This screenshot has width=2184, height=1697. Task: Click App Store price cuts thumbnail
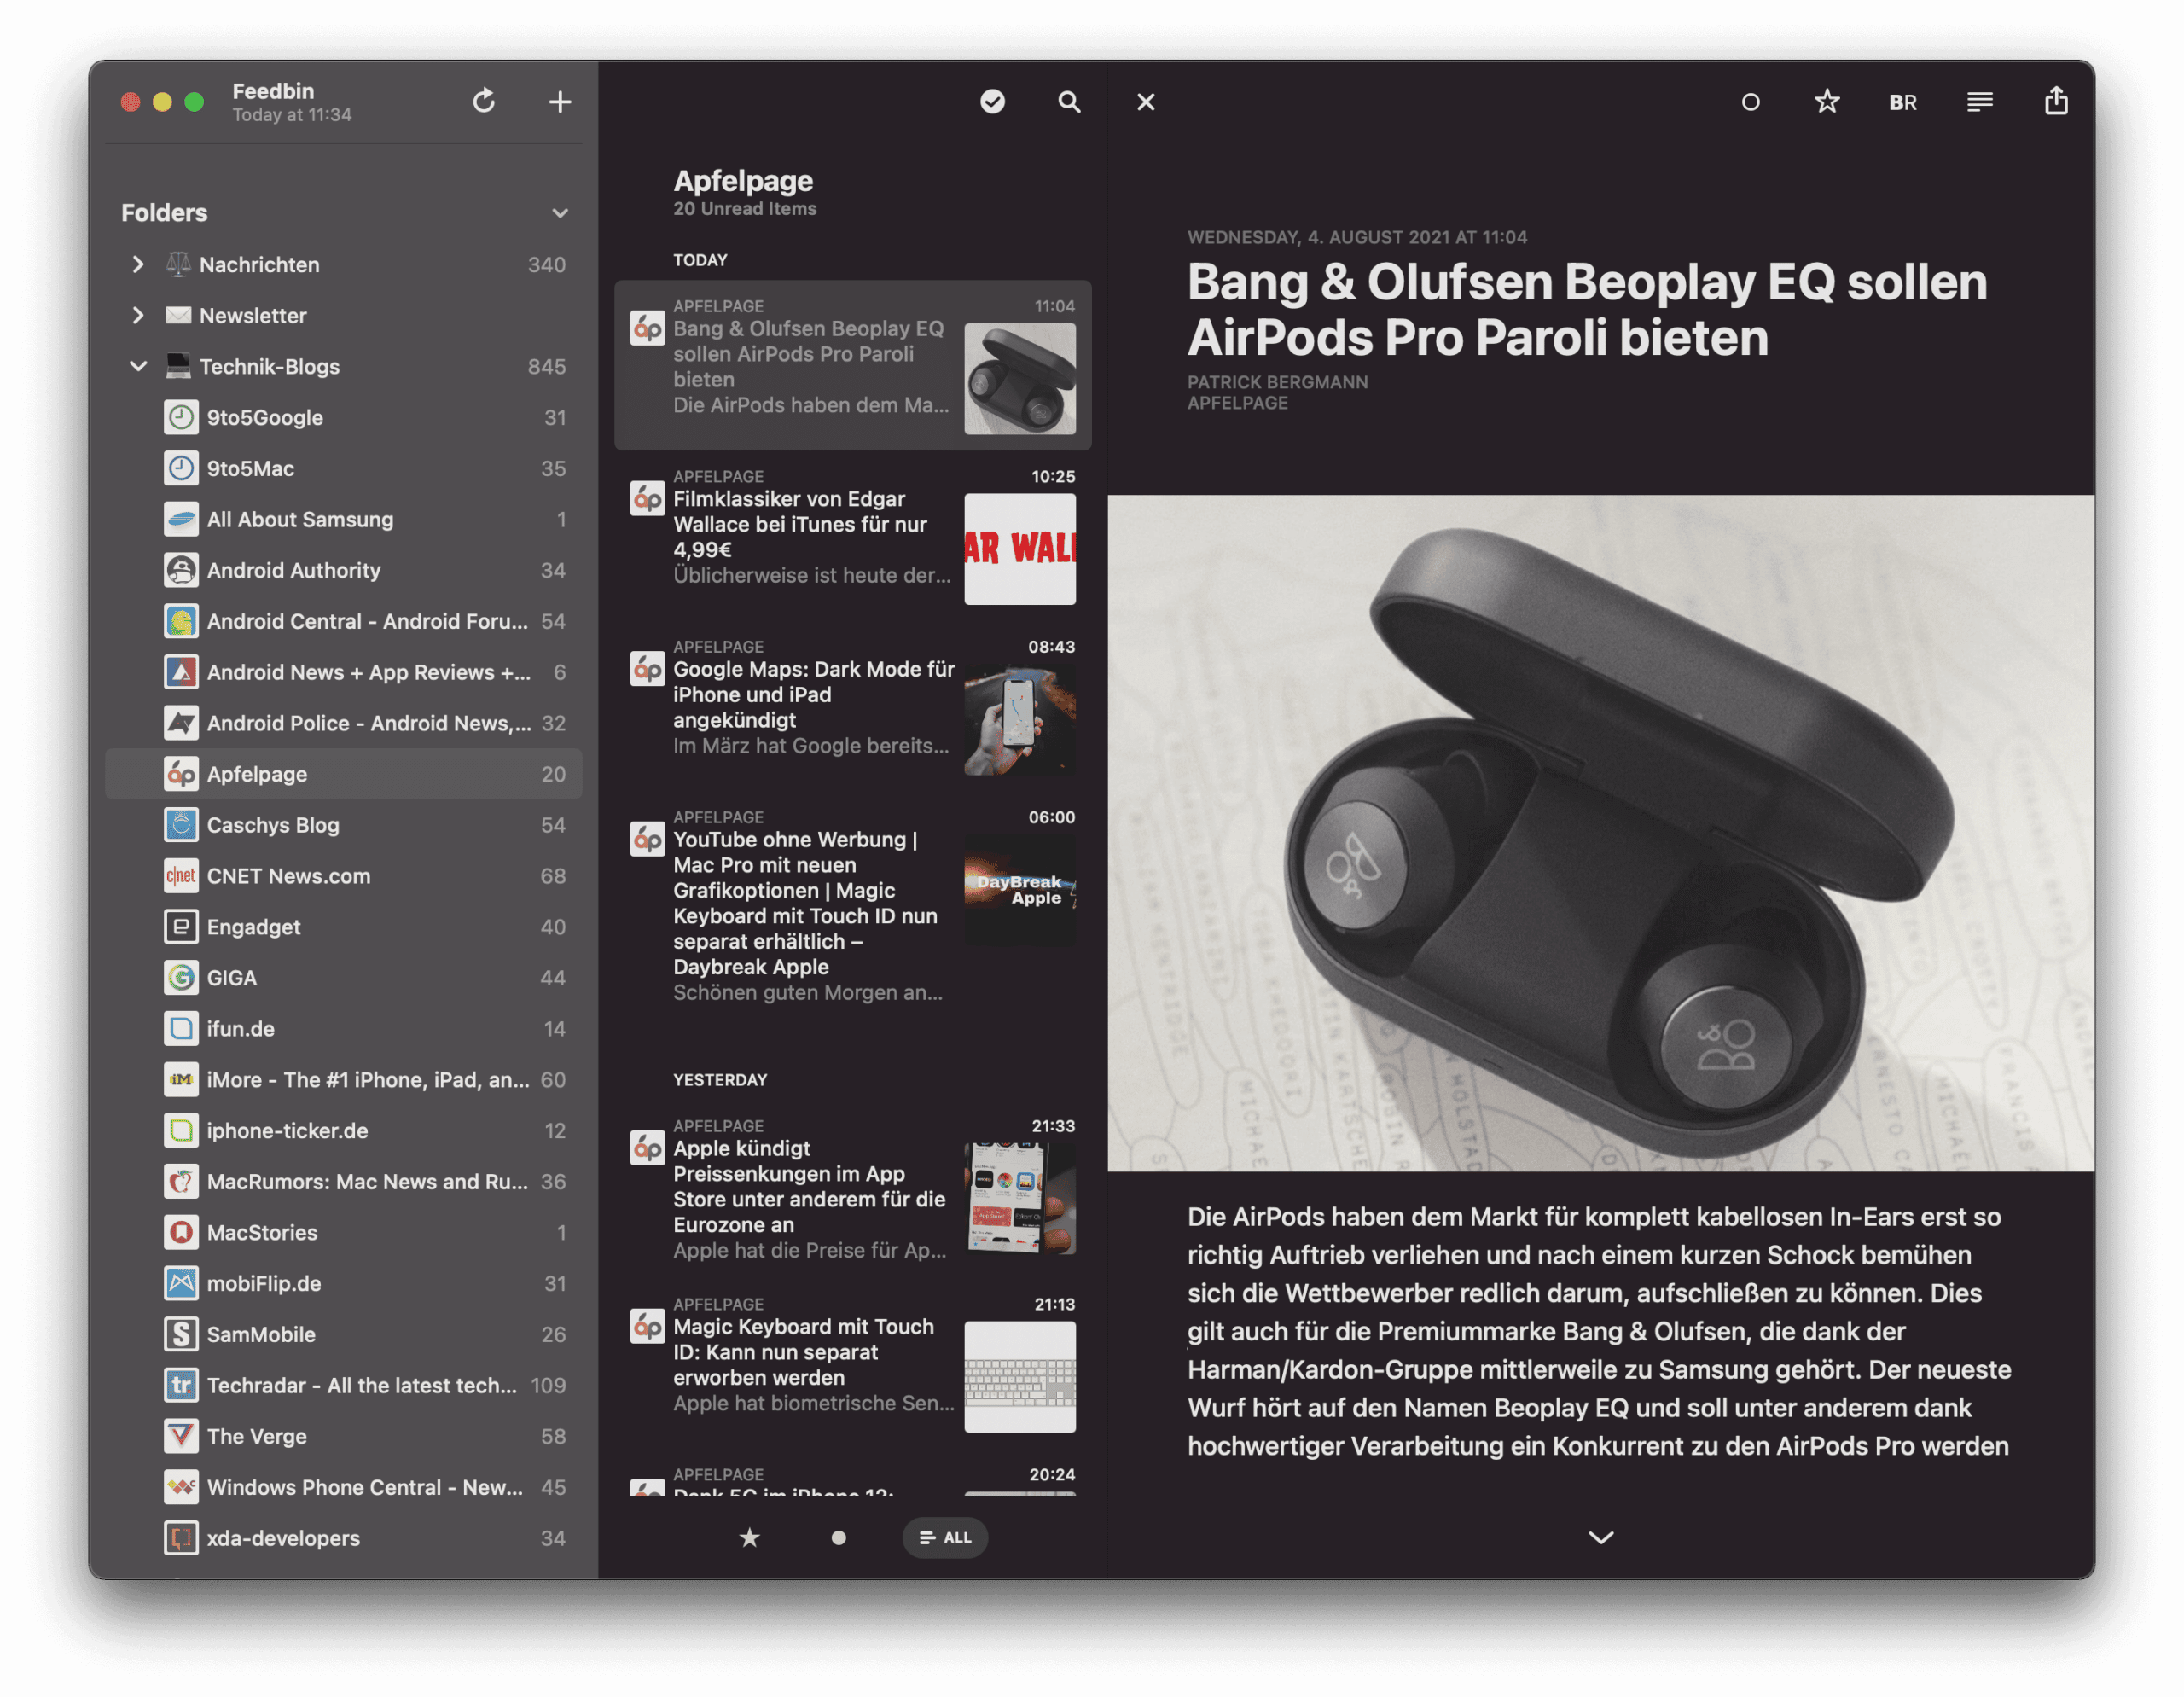[x=1020, y=1198]
